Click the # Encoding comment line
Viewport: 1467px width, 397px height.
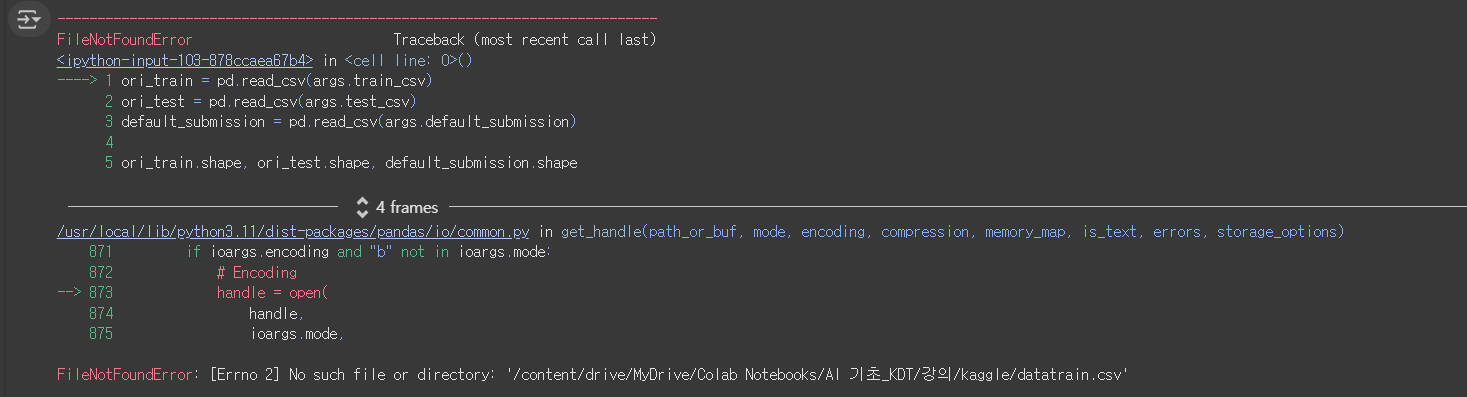coord(257,272)
